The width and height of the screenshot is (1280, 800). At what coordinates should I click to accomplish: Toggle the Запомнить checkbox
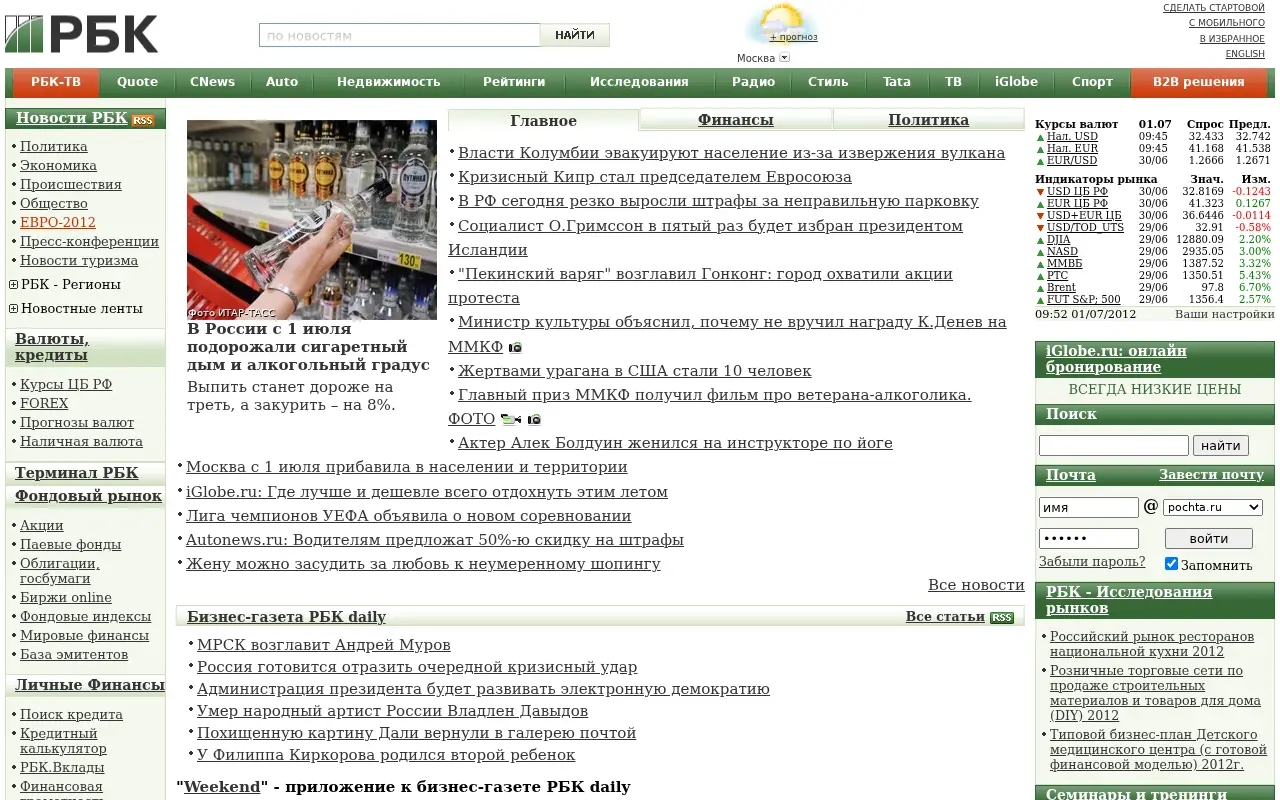[1171, 564]
